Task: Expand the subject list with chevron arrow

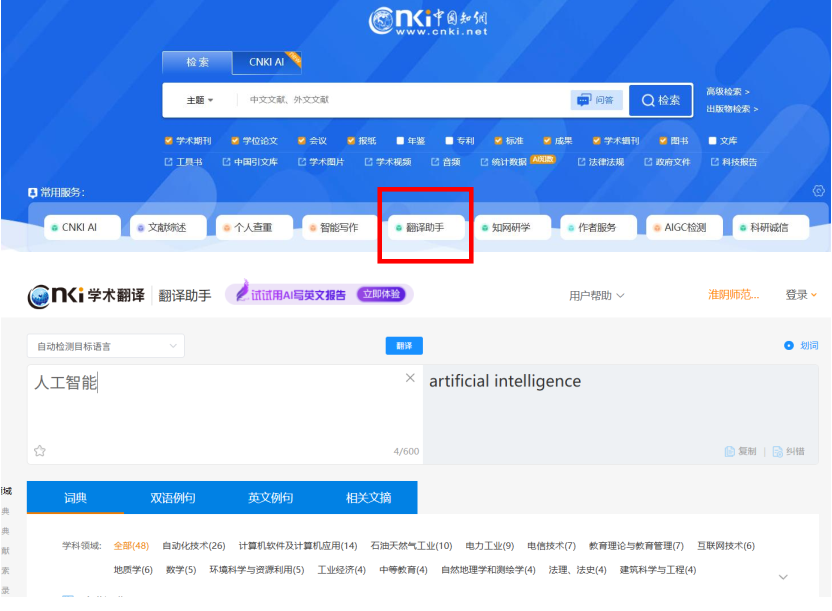Action: point(782,577)
